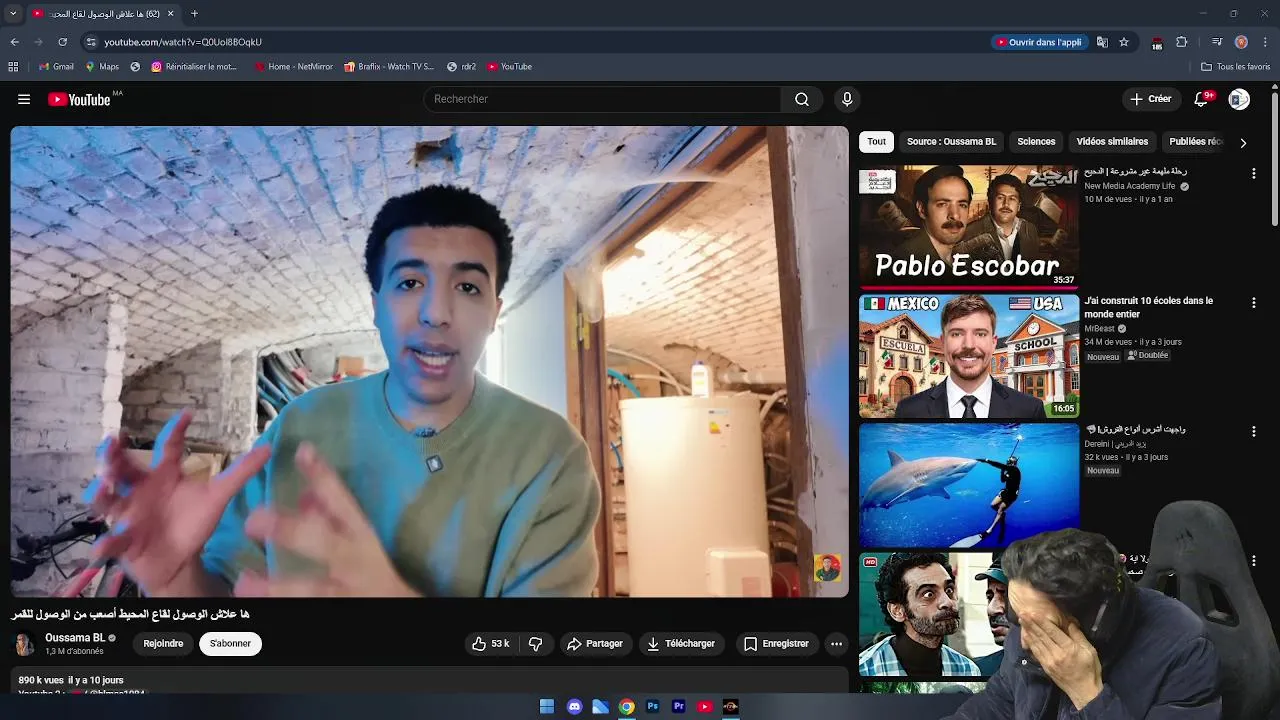1280x720 pixels.
Task: Open the Tous les favoris folder
Action: tap(1235, 67)
